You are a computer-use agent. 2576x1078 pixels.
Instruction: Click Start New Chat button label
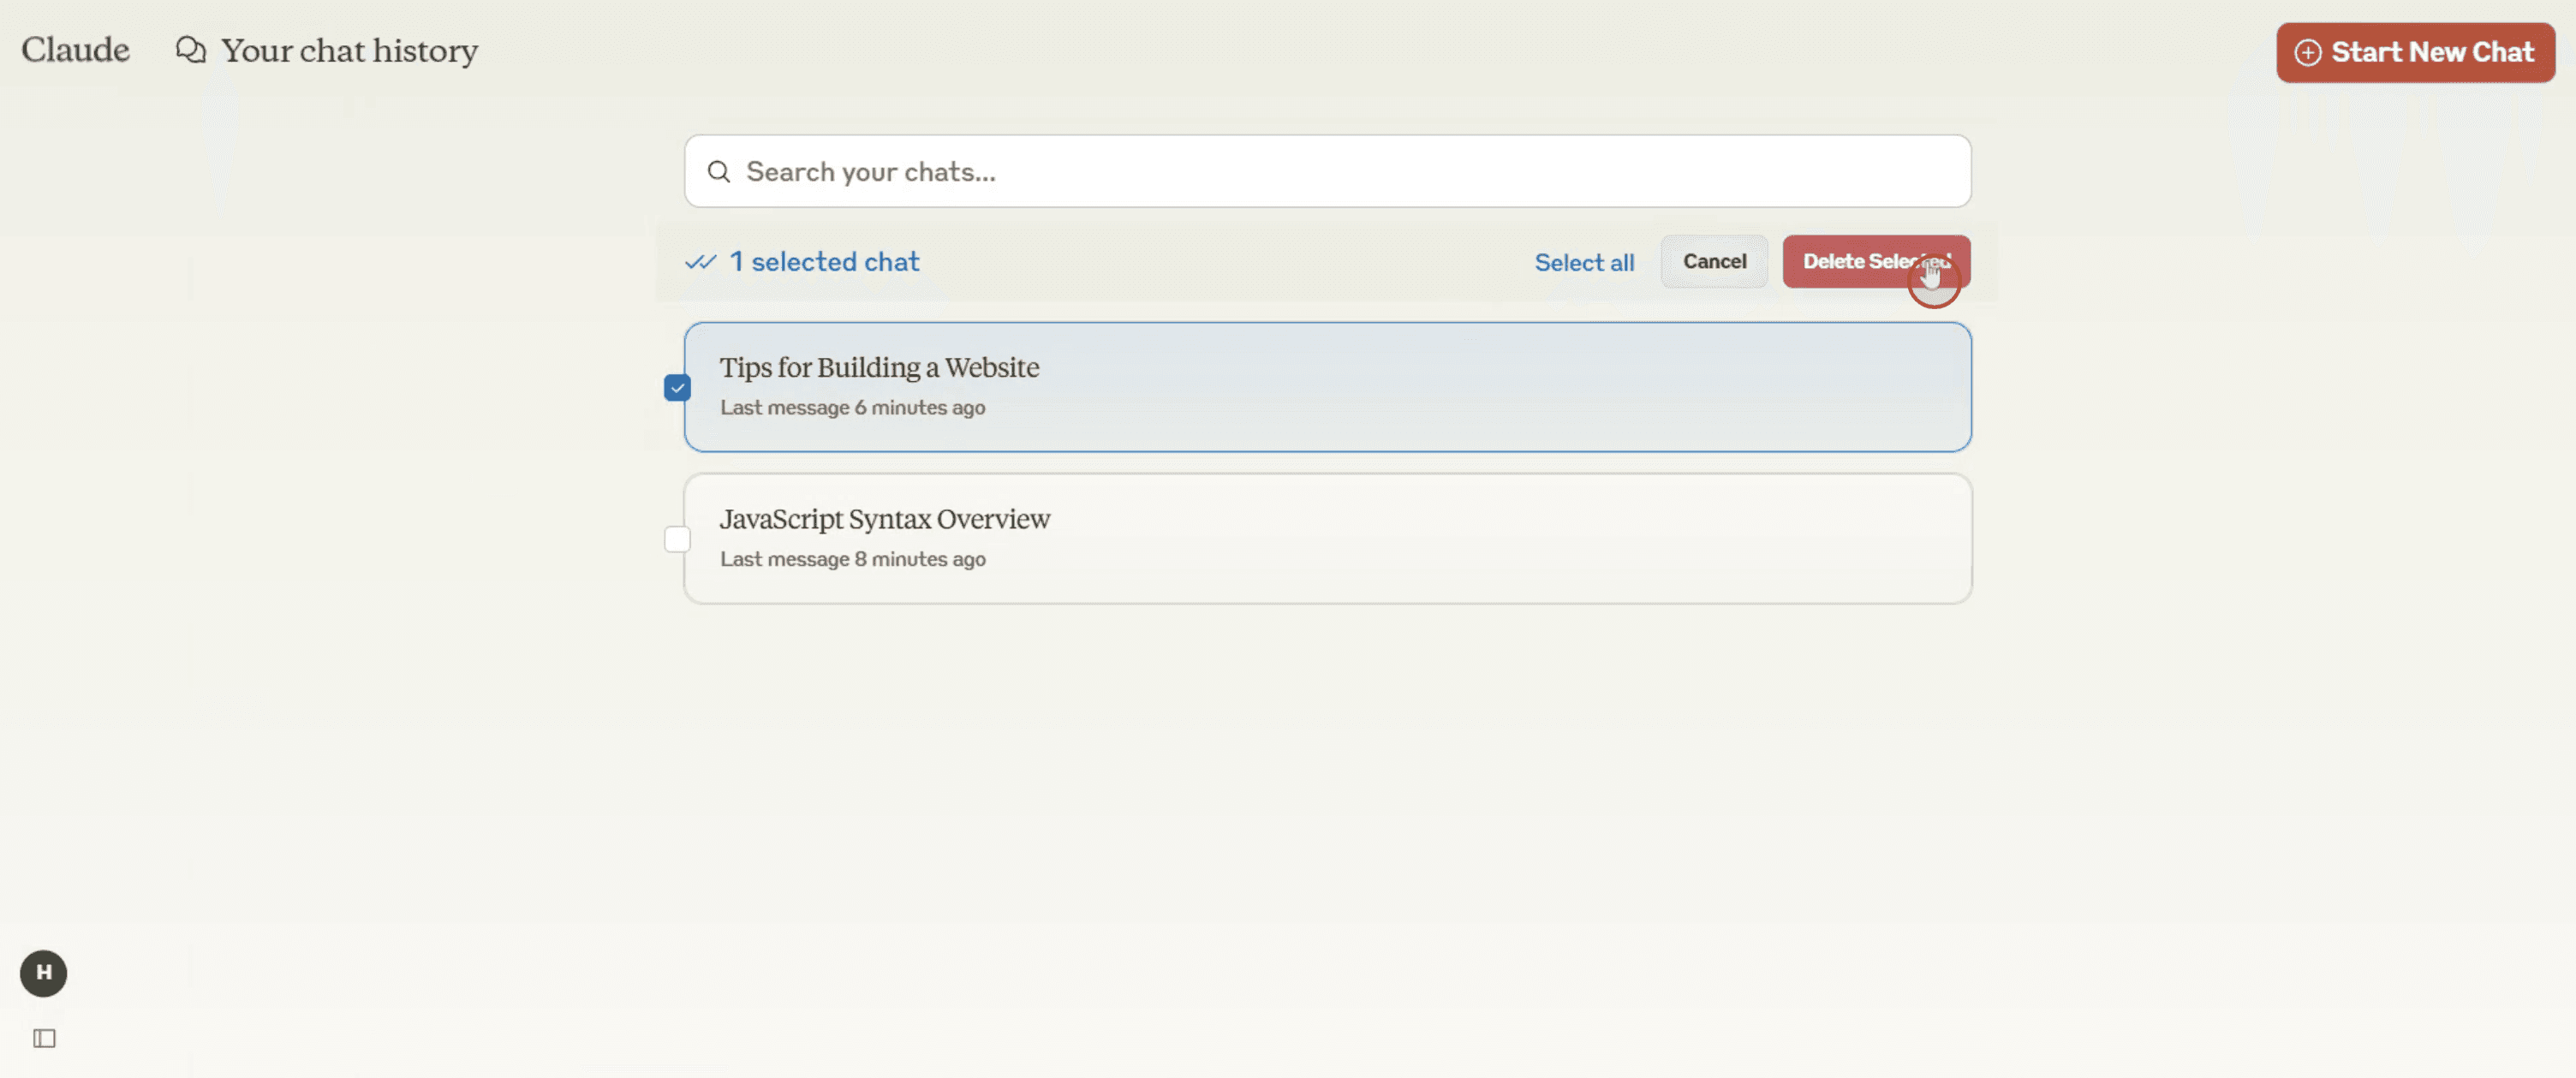[2432, 53]
